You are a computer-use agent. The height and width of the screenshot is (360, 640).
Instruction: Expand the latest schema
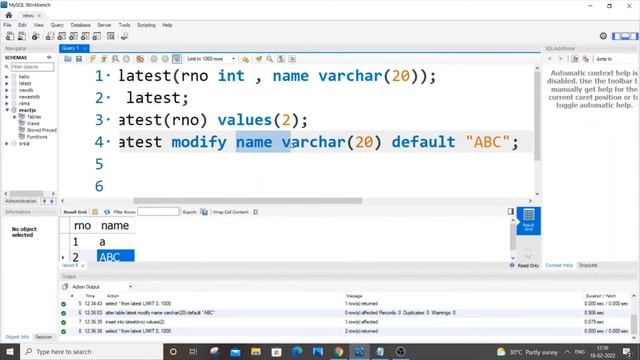7,83
